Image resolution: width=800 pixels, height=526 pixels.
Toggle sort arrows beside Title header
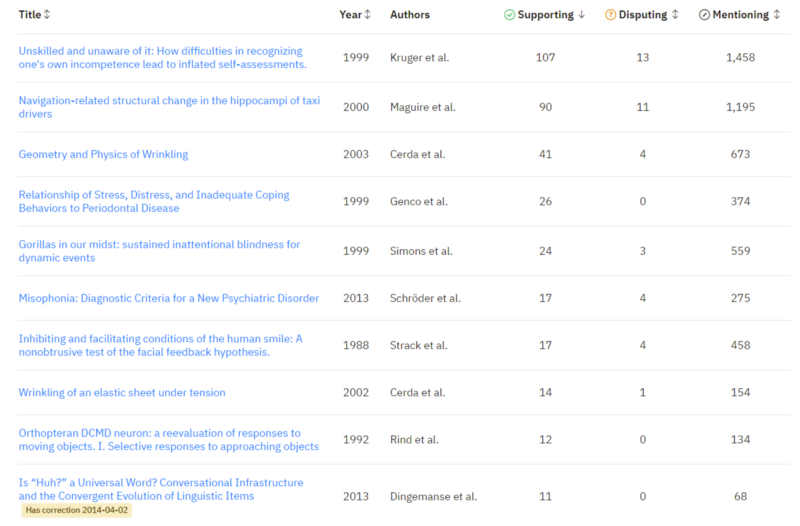[47, 15]
